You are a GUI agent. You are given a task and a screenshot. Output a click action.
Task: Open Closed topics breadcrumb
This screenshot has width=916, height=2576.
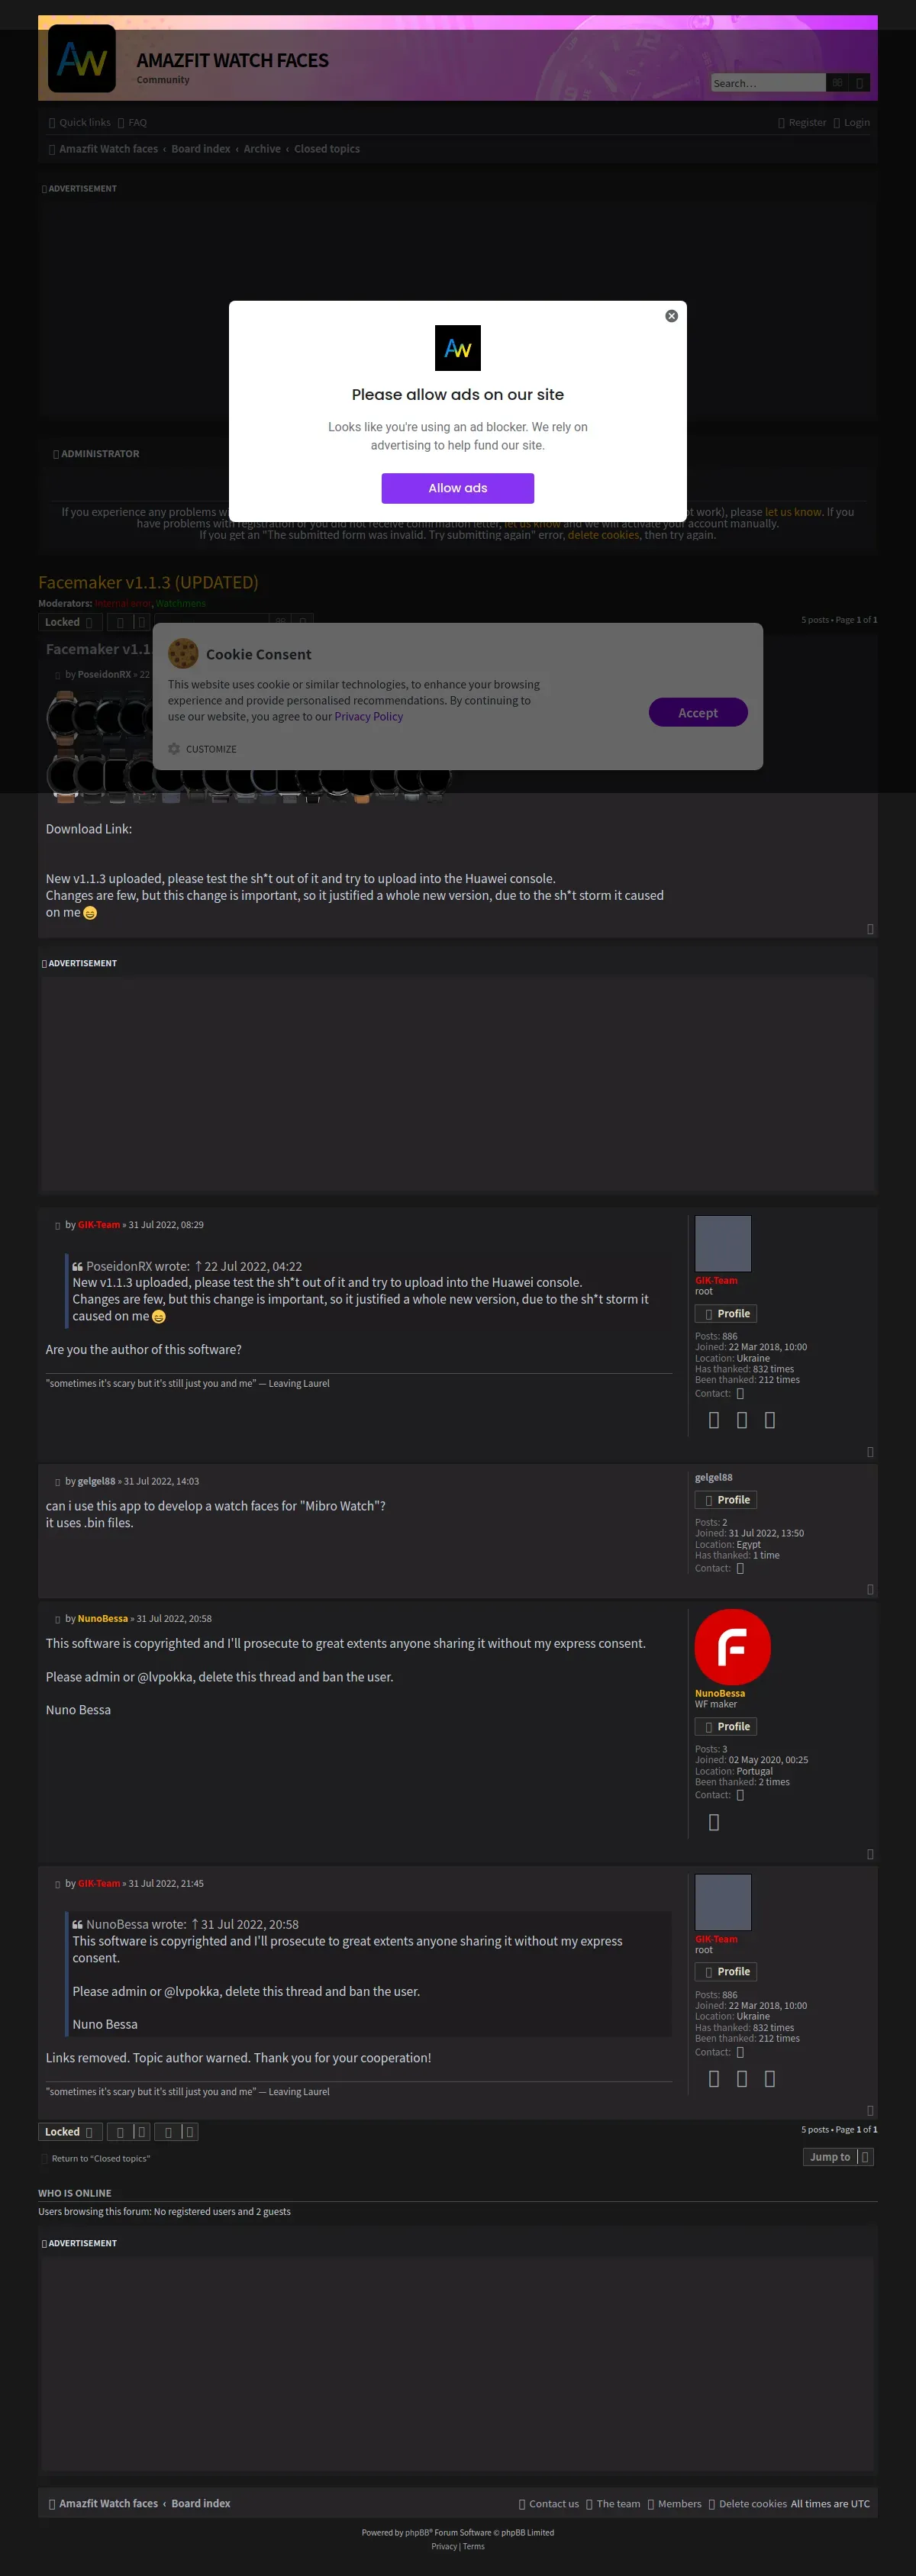[327, 149]
